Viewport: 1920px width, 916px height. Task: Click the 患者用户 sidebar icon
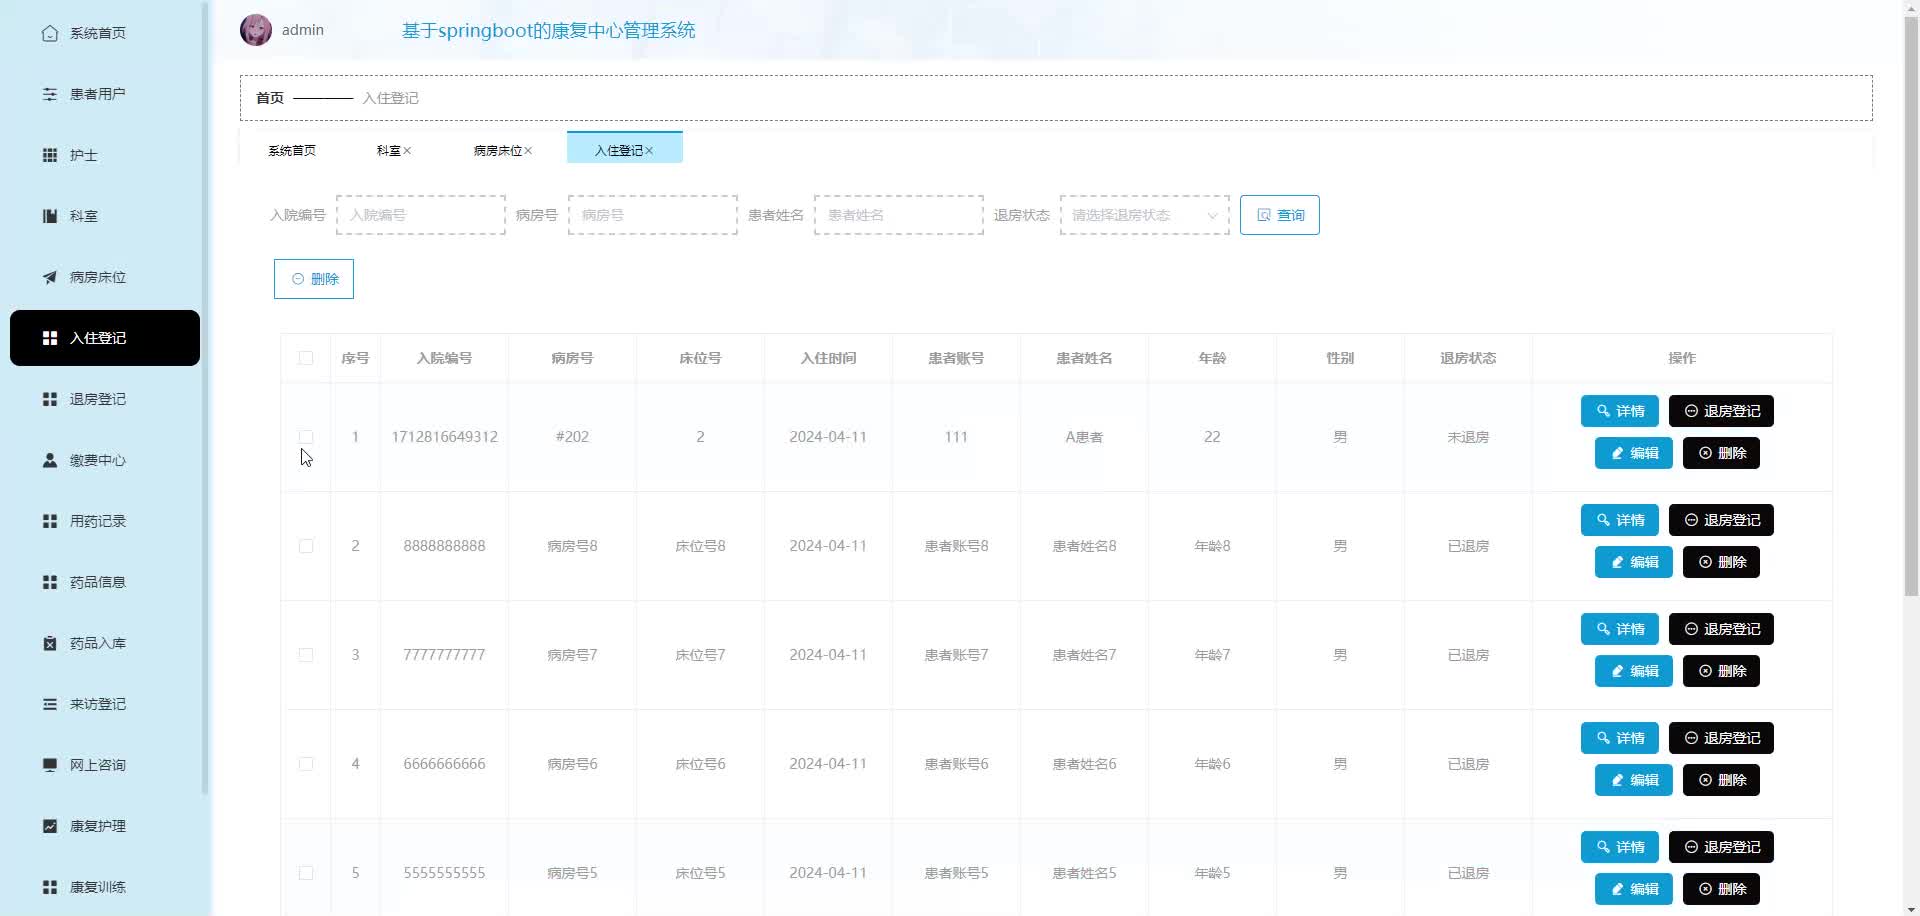point(50,94)
